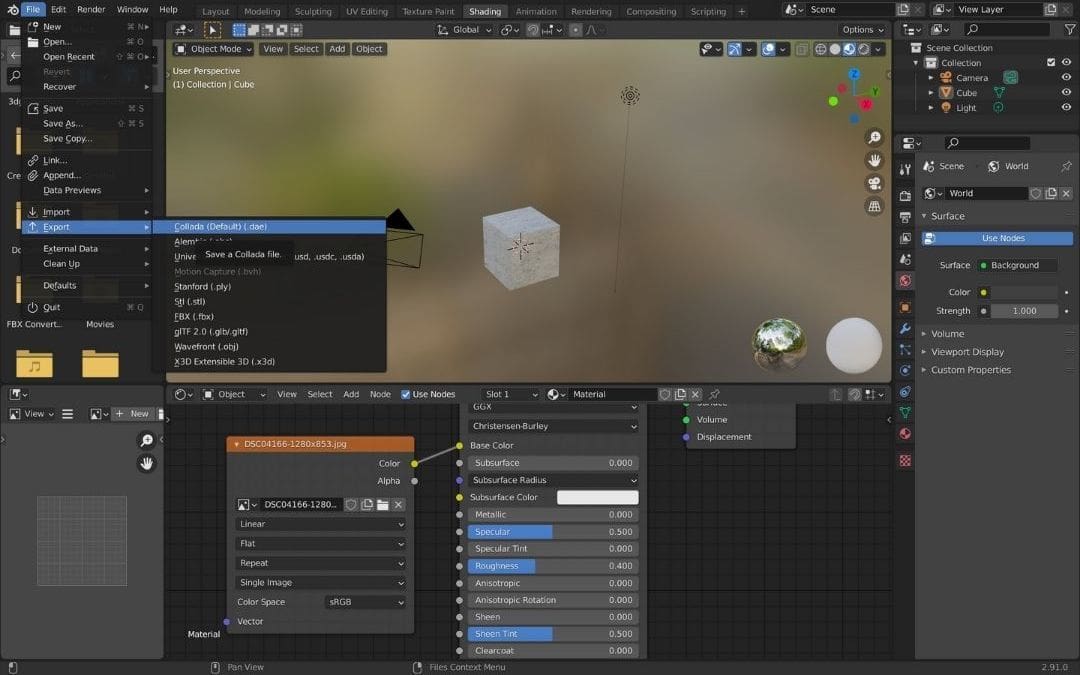Adjust the Roughness slider value
This screenshot has width=1080, height=675.
[x=553, y=566]
